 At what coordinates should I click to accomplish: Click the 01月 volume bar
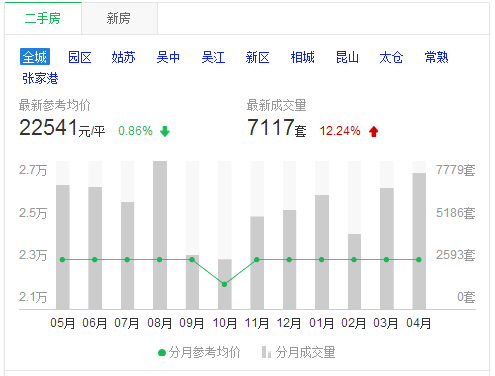click(322, 252)
